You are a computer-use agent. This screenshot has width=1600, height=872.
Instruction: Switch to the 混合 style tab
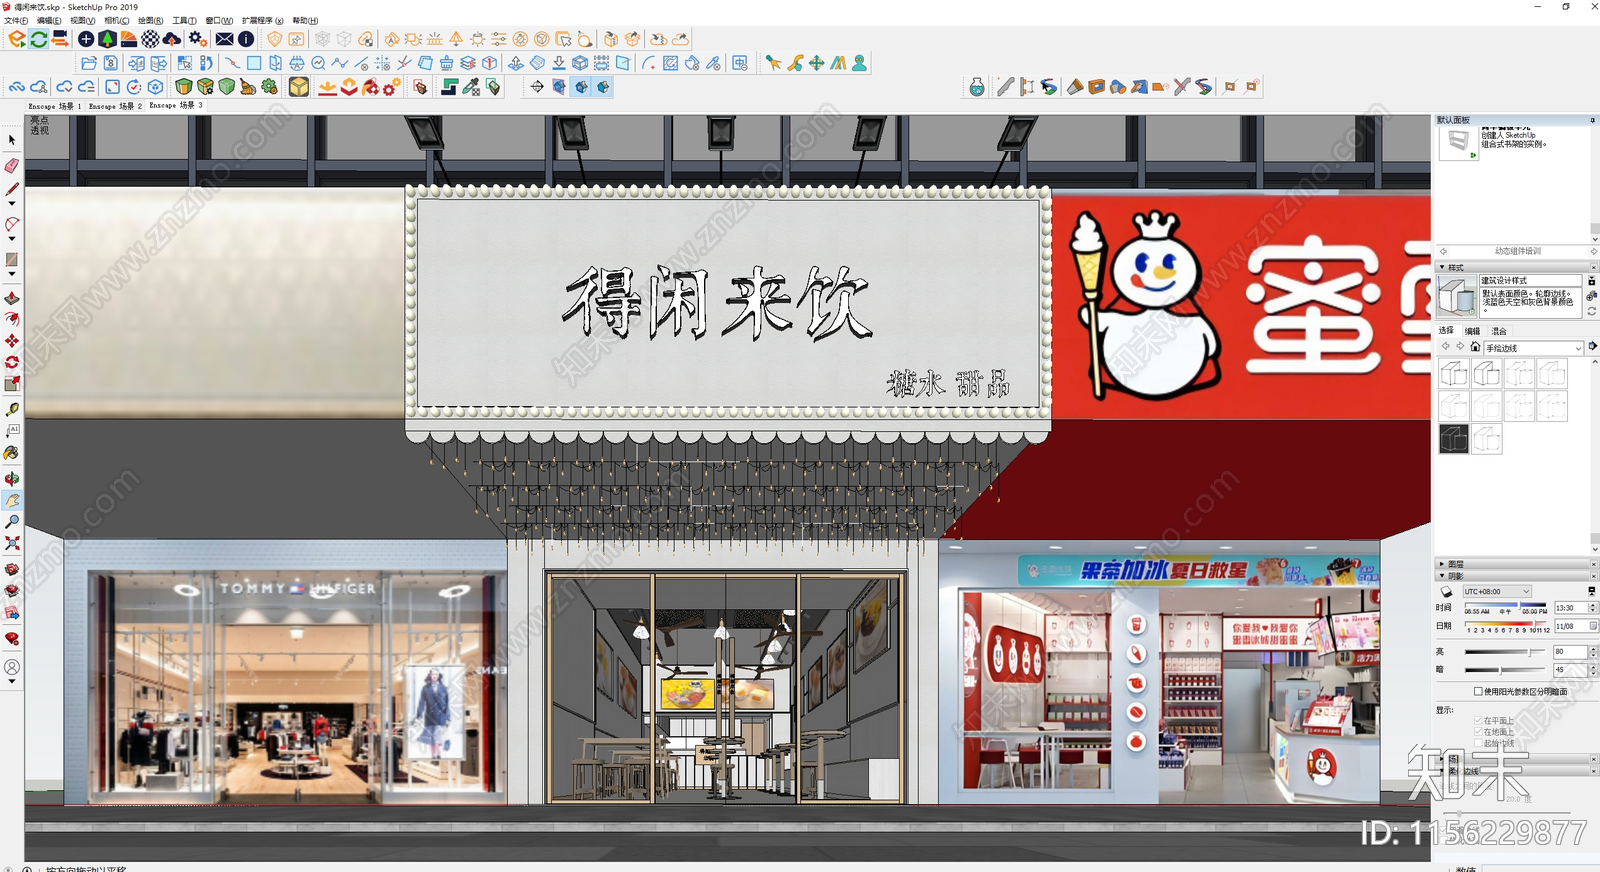(x=1498, y=331)
